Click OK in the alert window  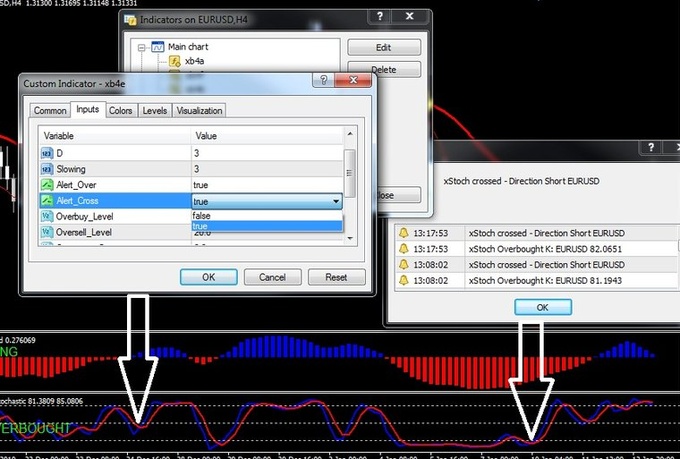click(x=543, y=307)
